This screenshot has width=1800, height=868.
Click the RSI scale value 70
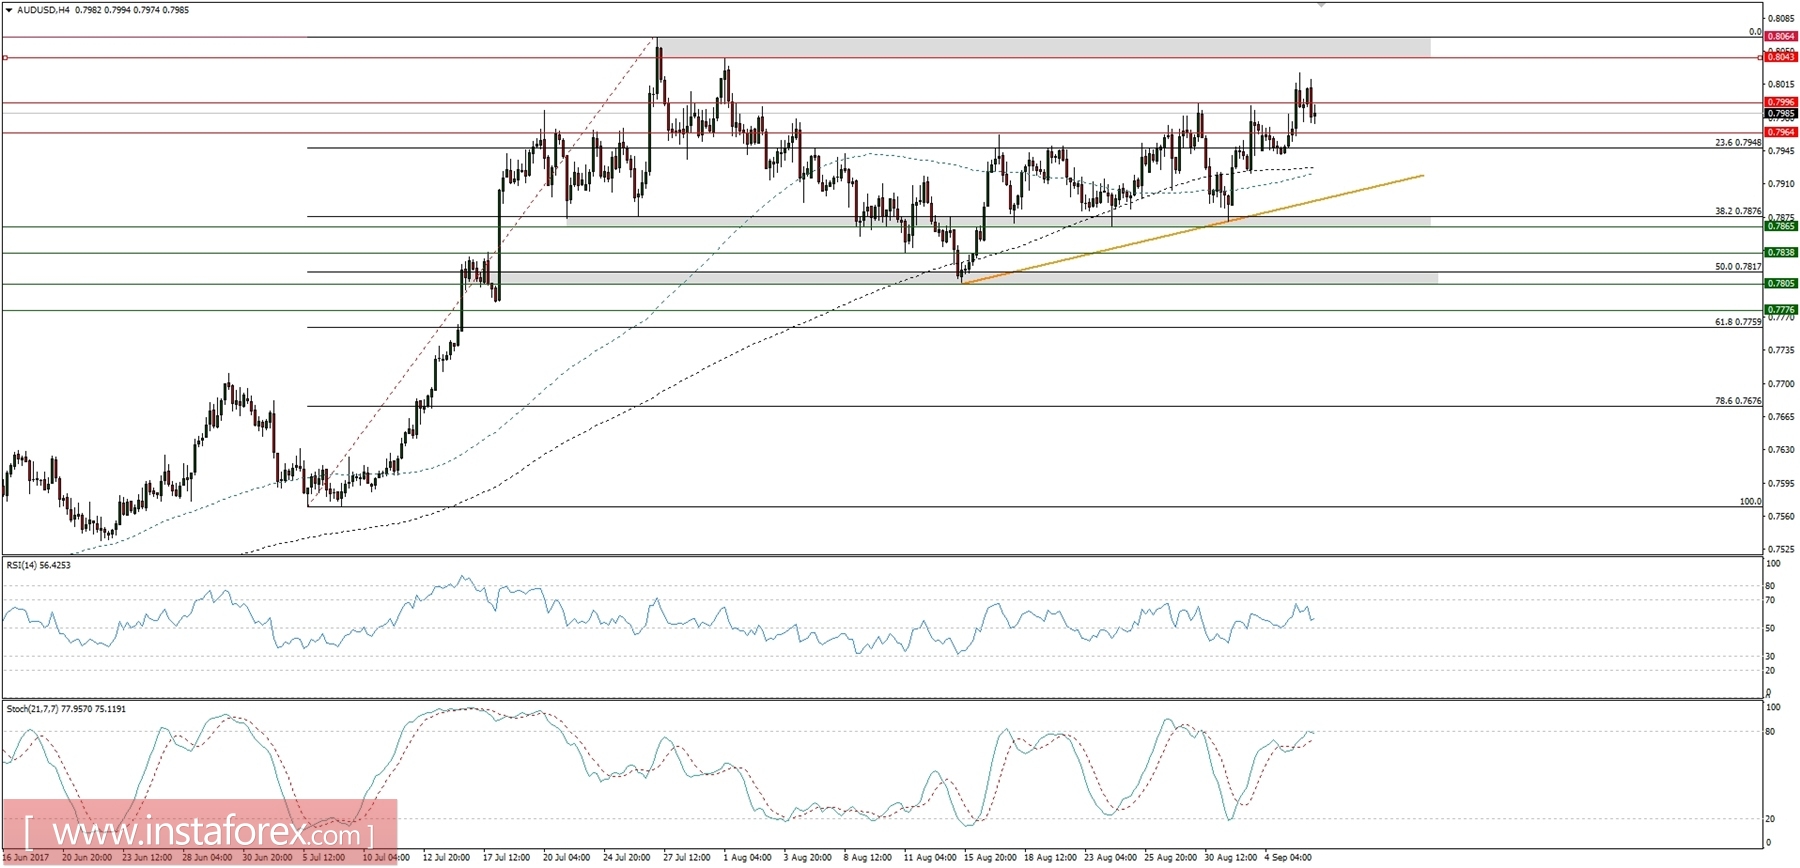pos(1770,600)
